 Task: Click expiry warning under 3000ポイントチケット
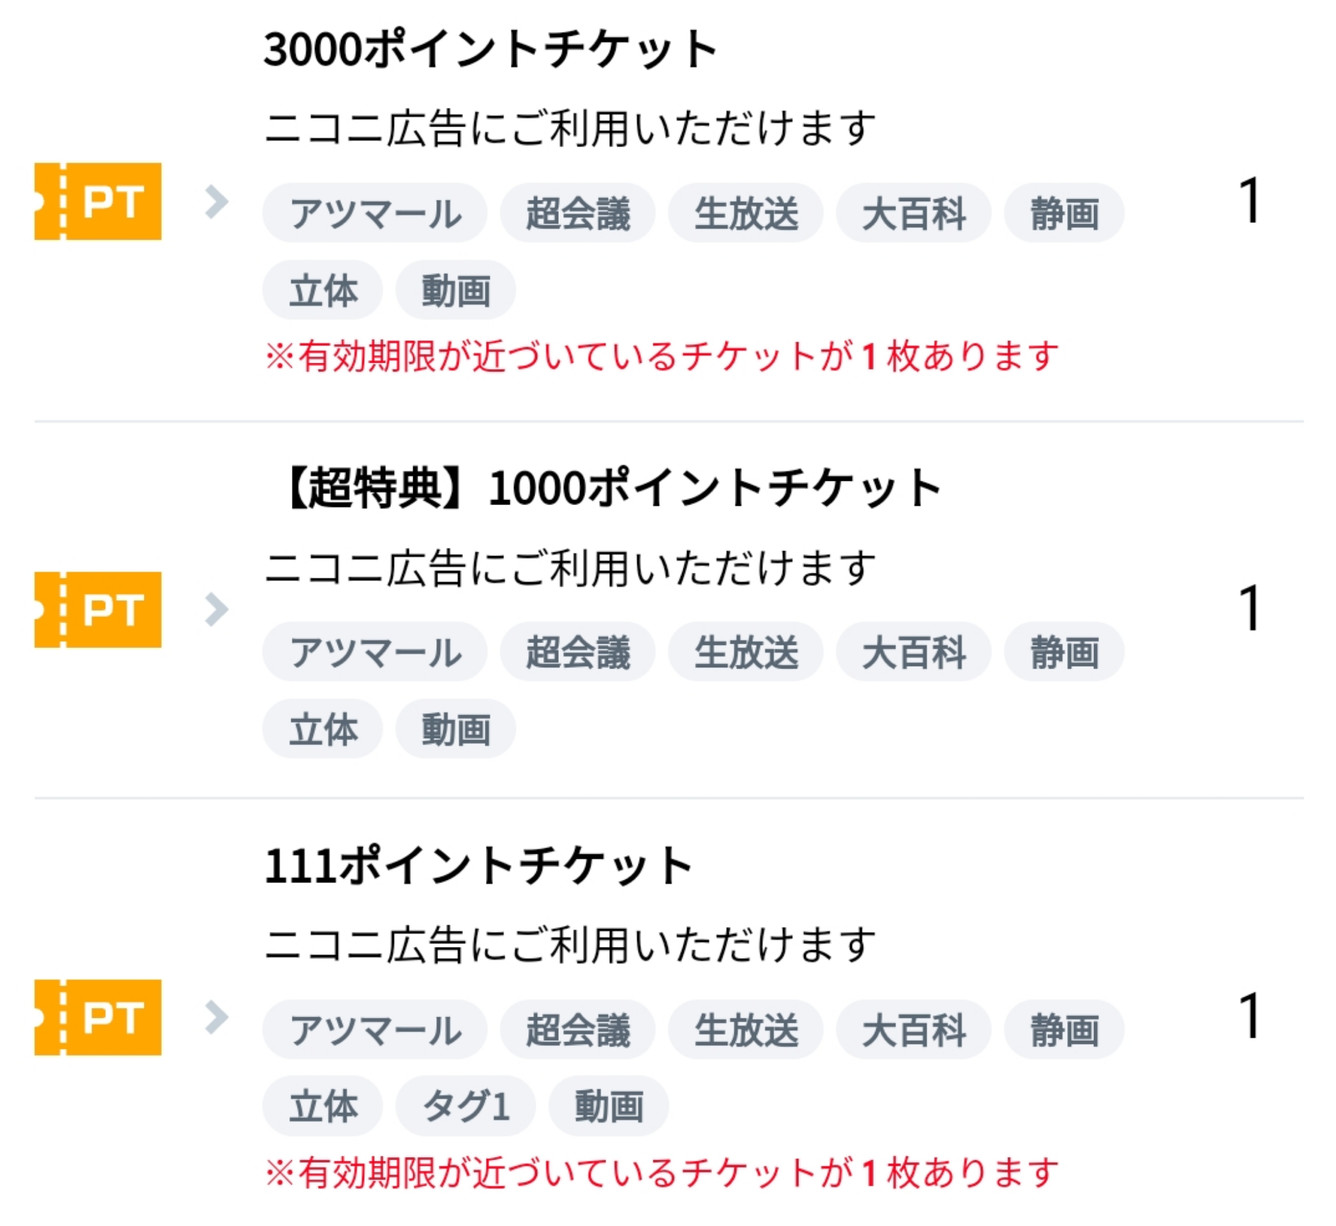coord(661,356)
